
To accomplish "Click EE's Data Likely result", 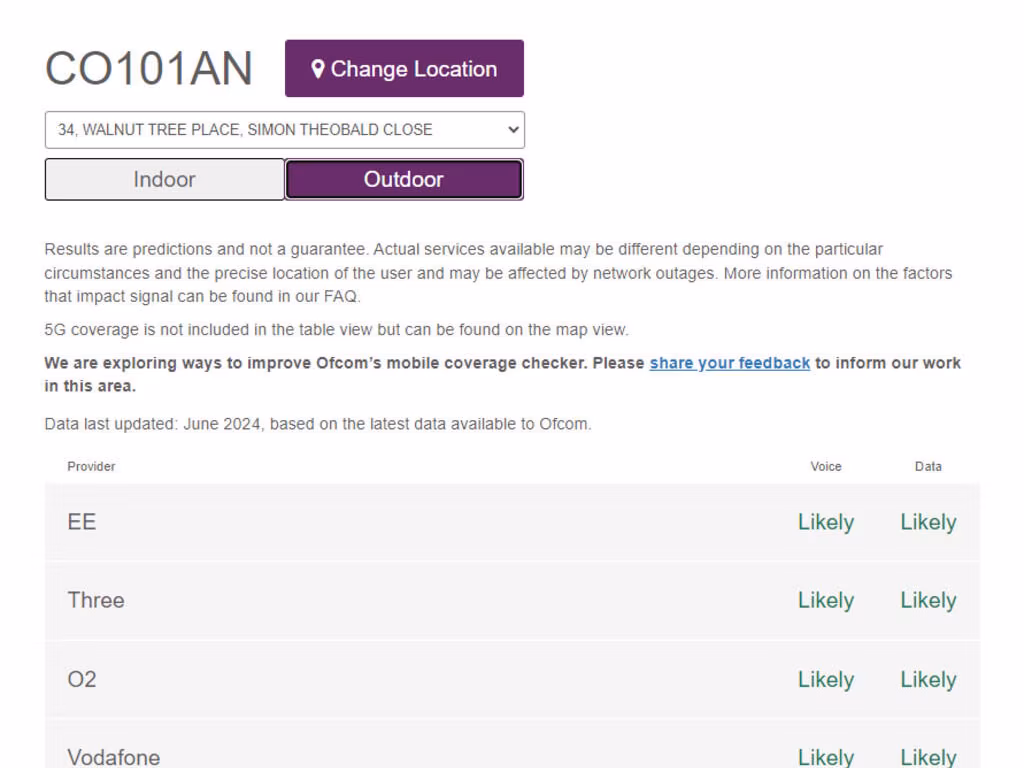I will point(928,522).
